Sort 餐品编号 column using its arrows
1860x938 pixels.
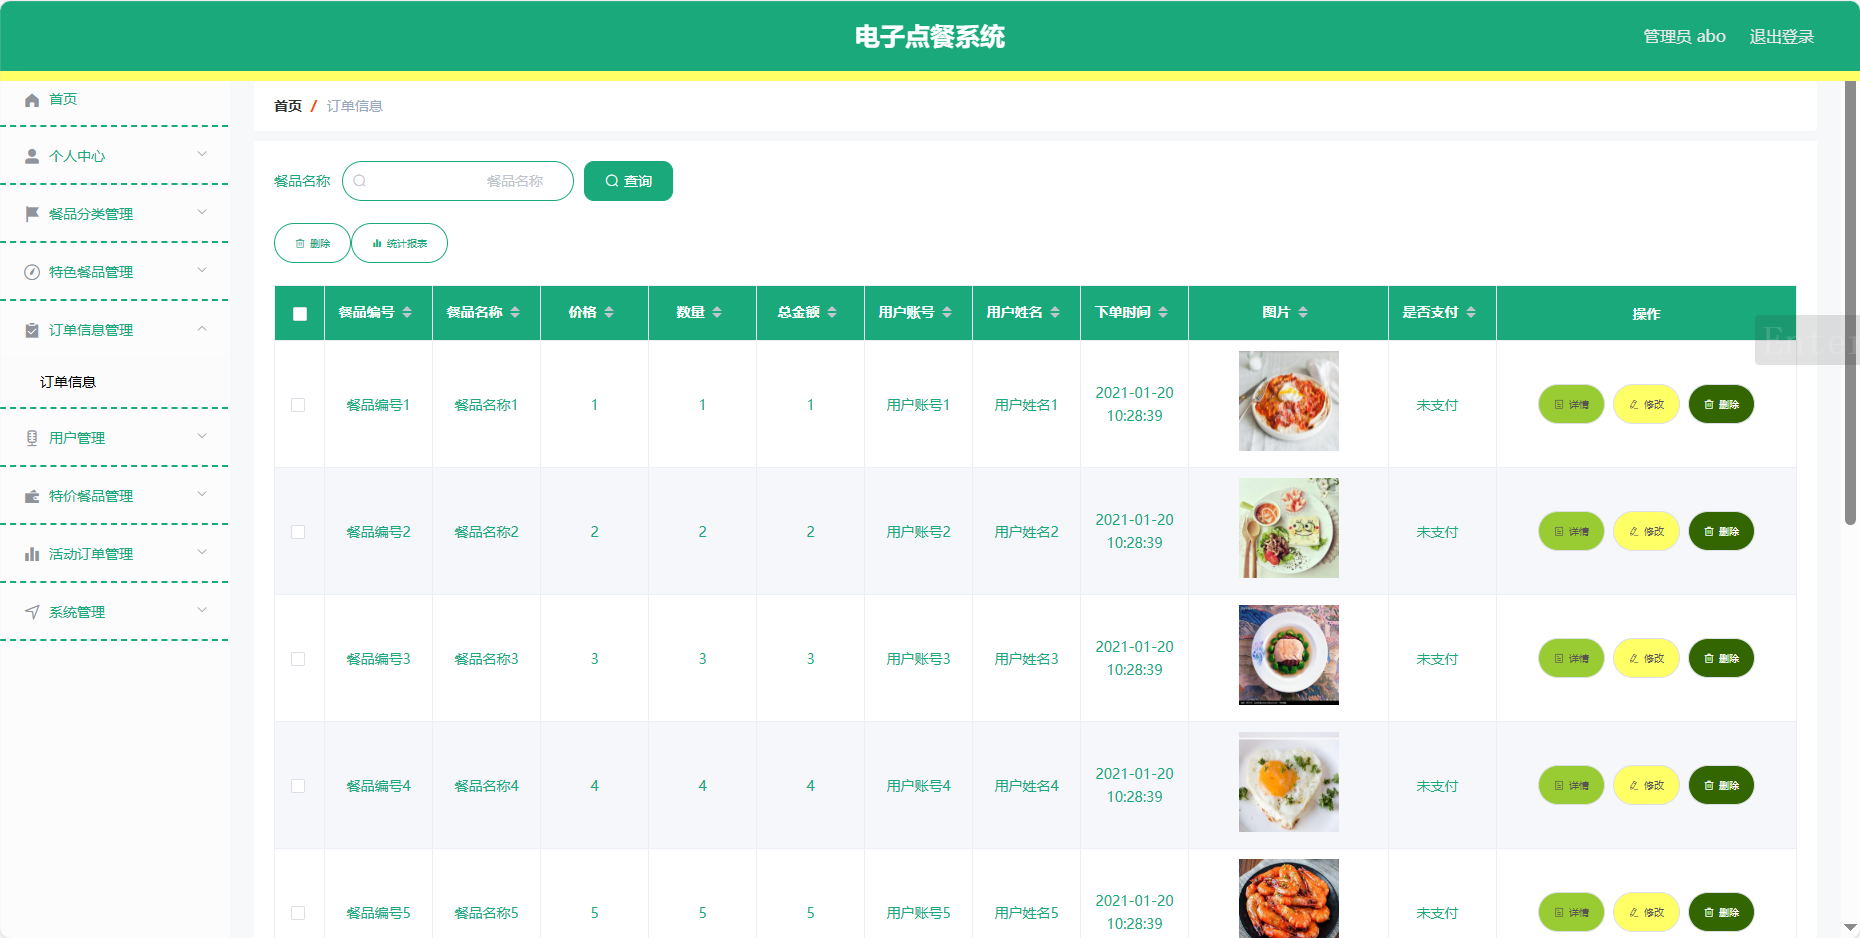(x=407, y=313)
